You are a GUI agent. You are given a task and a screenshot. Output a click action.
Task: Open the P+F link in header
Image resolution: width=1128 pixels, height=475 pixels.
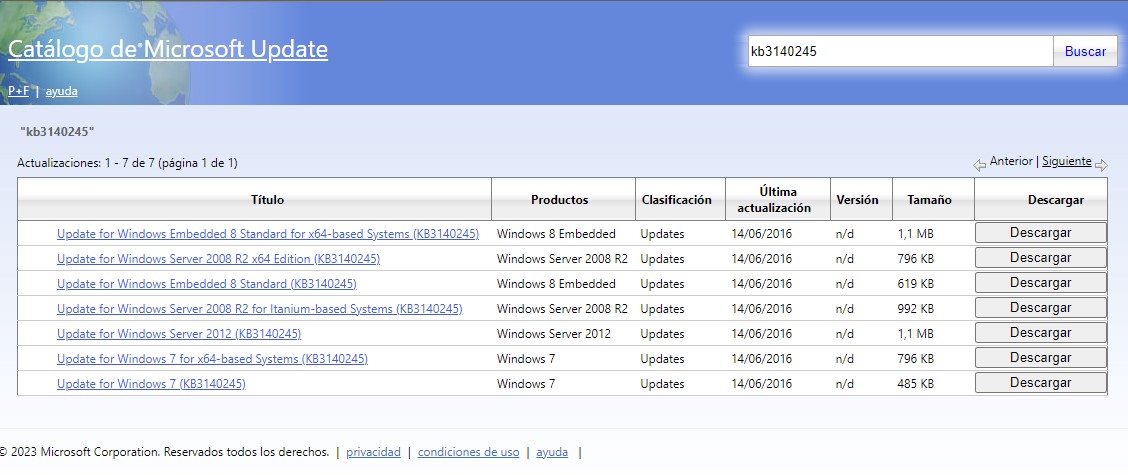click(x=19, y=91)
